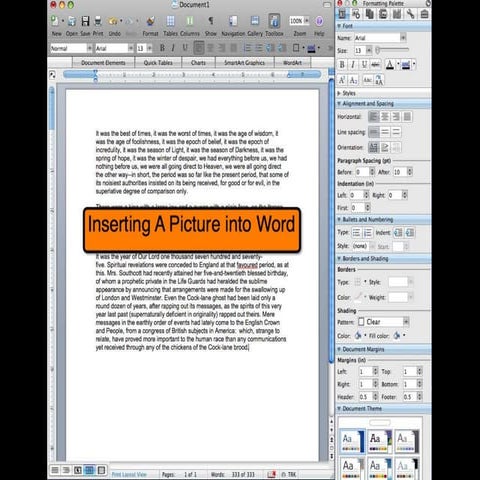
Task: Select center Horizontal alignment in the palette
Action: 385,117
